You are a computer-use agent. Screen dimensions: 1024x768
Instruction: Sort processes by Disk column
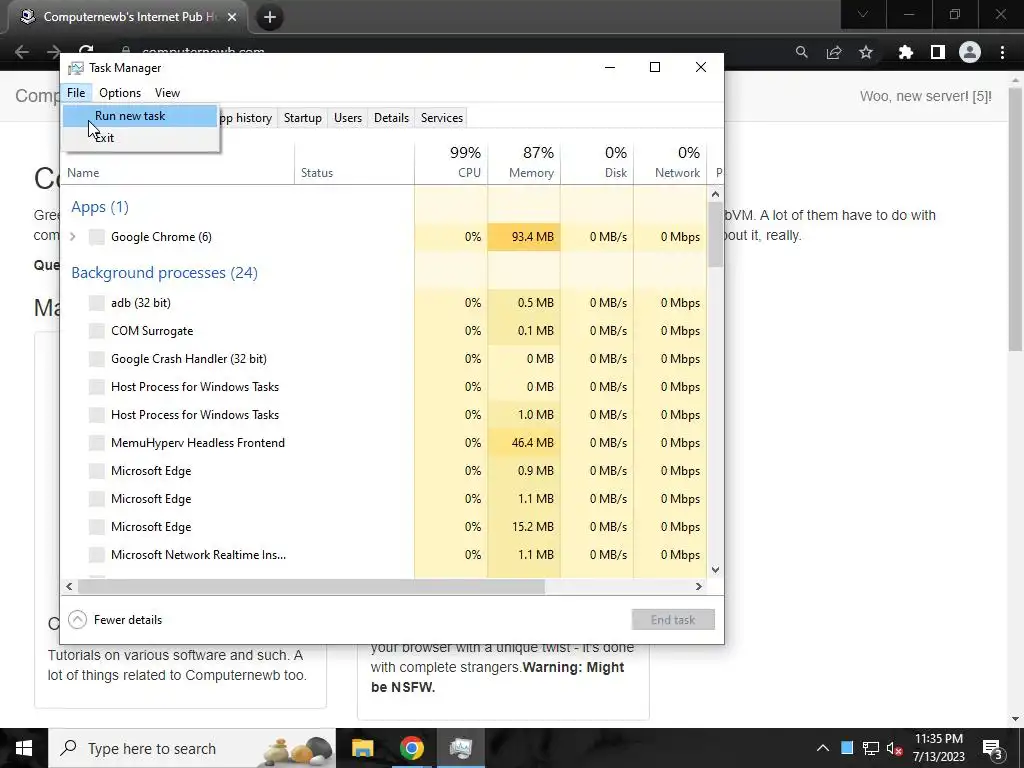[x=598, y=163]
